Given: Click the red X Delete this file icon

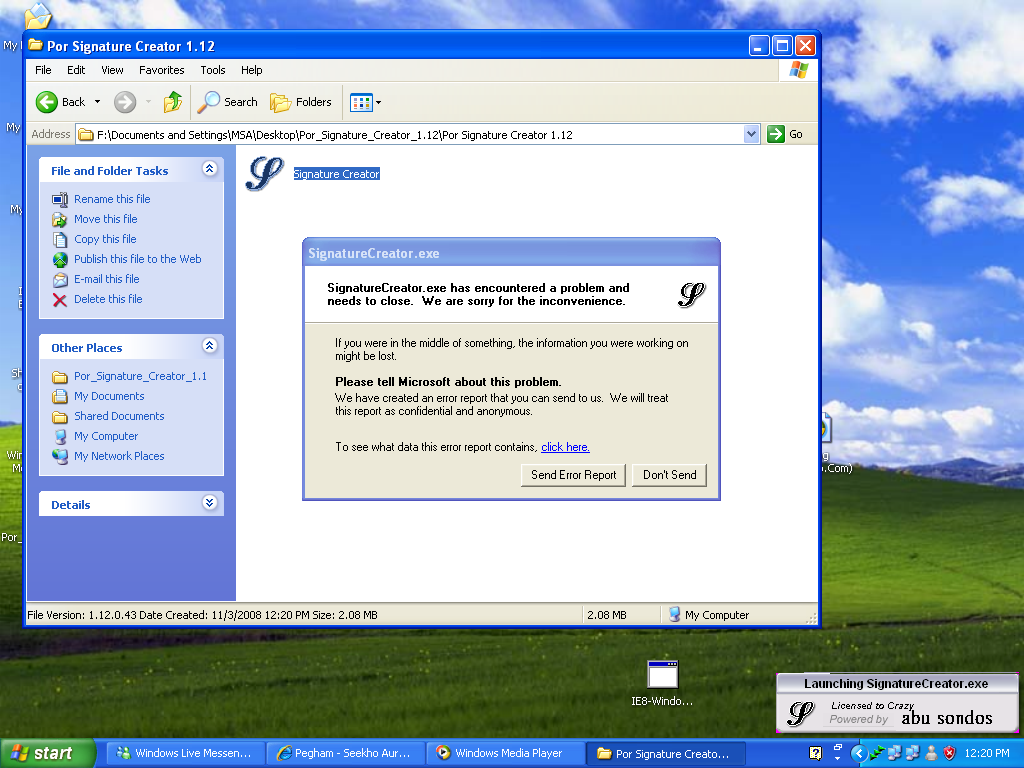Looking at the screenshot, I should [x=60, y=300].
